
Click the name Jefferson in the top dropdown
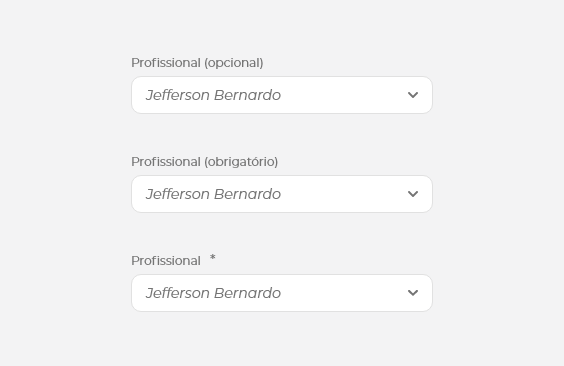[178, 95]
